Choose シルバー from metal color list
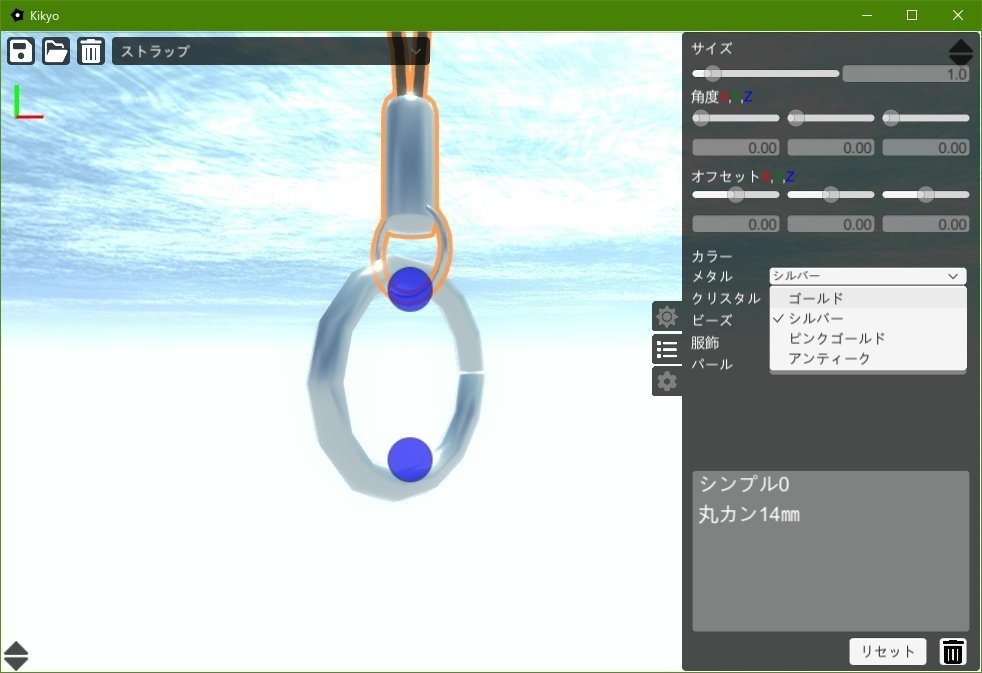This screenshot has width=982, height=673. pos(868,318)
